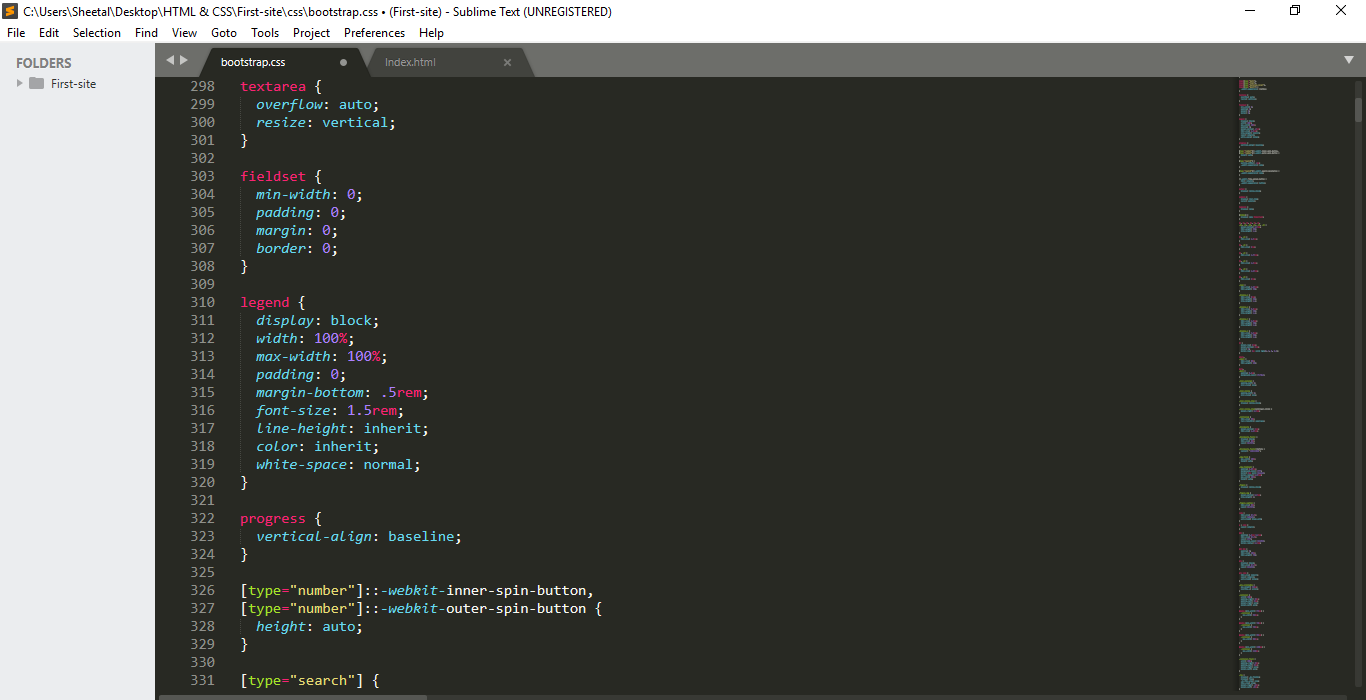Expand the First-site folder tree arrow
The image size is (1366, 700).
(x=20, y=84)
